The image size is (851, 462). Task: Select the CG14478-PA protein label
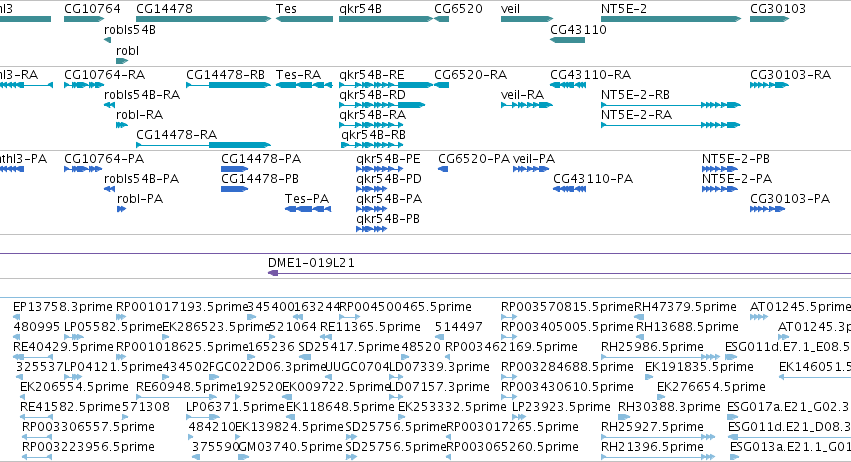(261, 159)
